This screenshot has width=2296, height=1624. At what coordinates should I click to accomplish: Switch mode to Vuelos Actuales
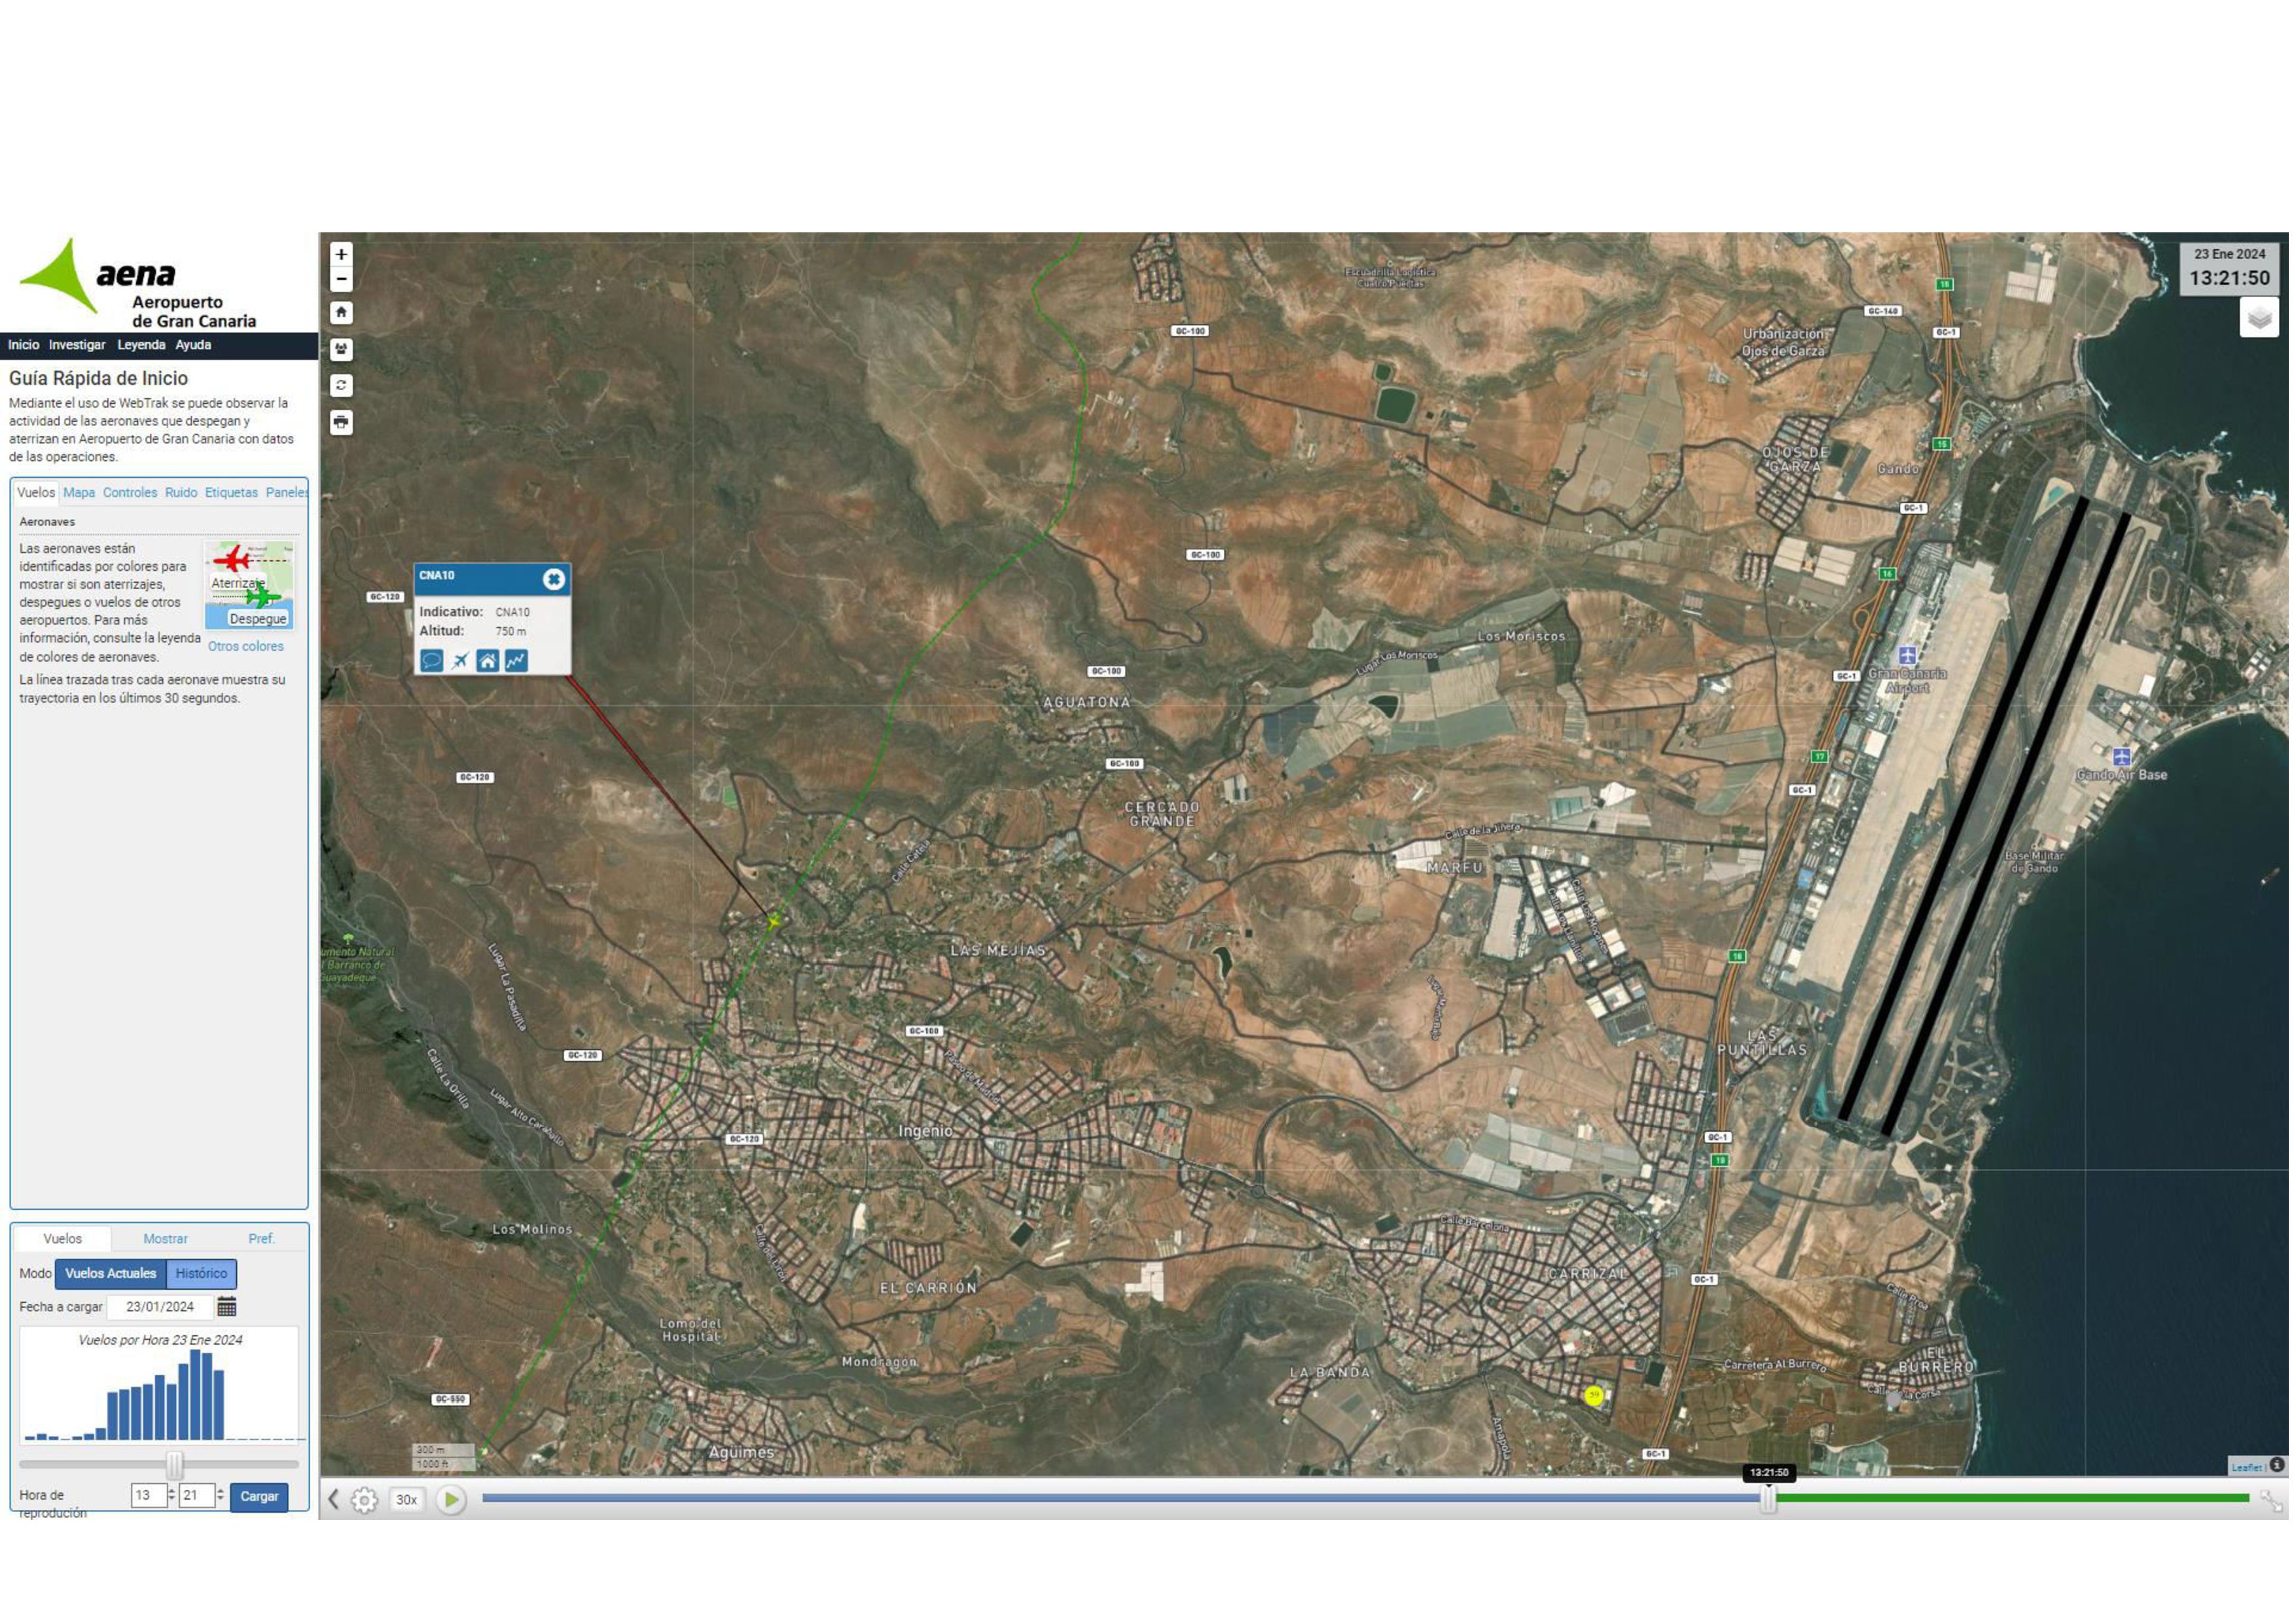pyautogui.click(x=111, y=1275)
